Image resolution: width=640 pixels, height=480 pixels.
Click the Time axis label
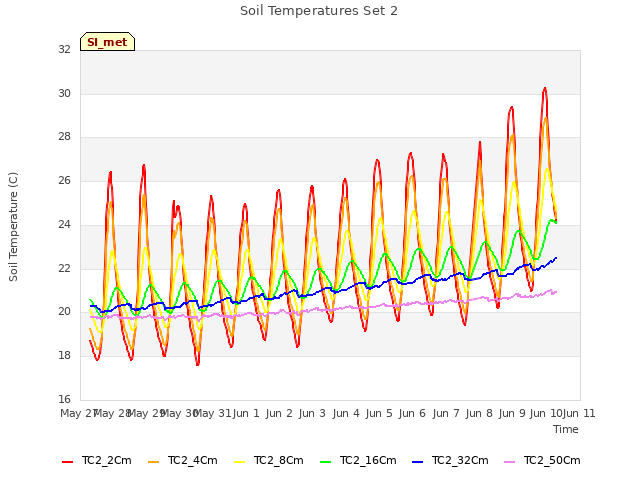[566, 429]
